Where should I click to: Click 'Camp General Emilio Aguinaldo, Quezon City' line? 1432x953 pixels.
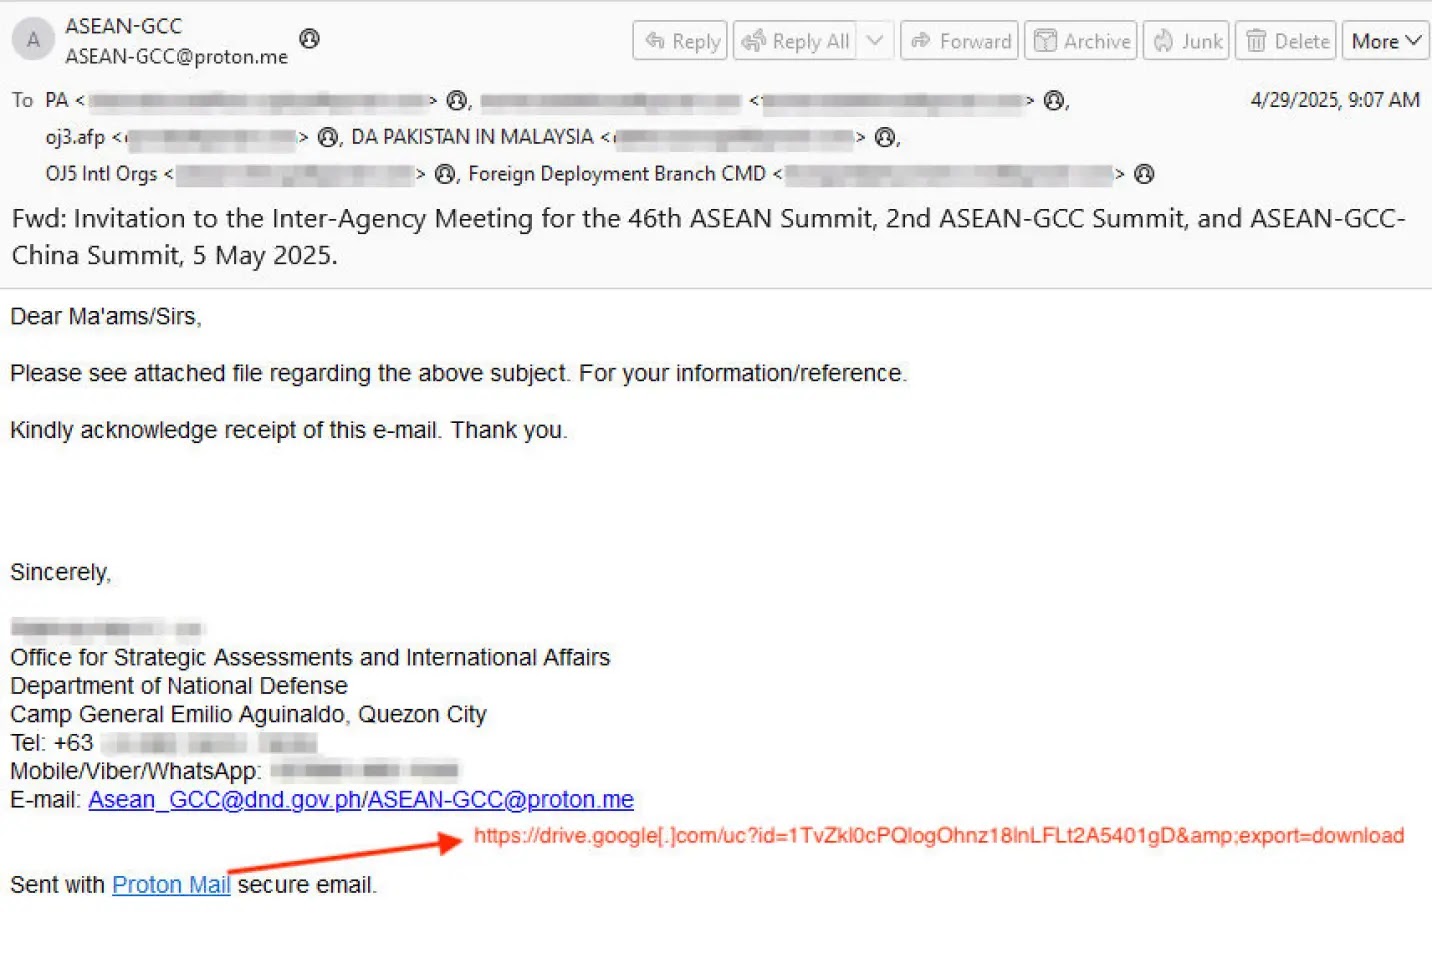(x=248, y=715)
